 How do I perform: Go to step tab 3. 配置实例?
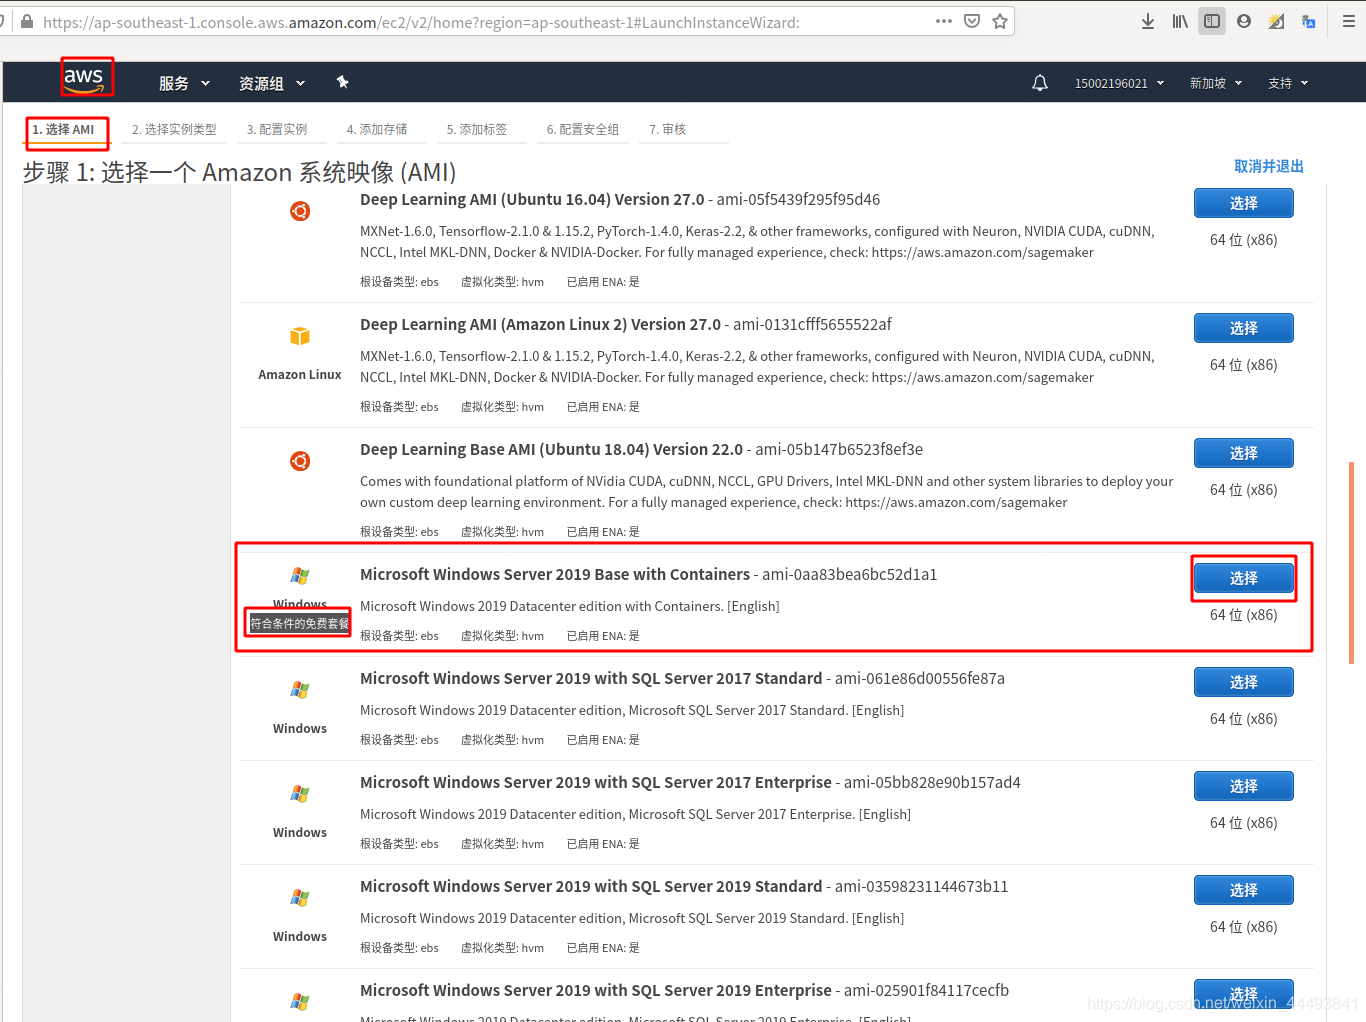277,129
